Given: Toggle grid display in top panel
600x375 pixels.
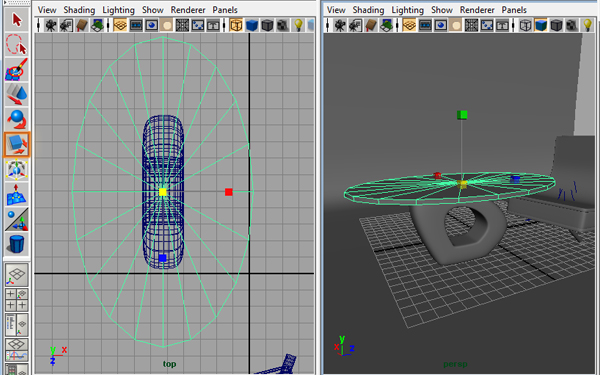Looking at the screenshot, I should click(120, 26).
